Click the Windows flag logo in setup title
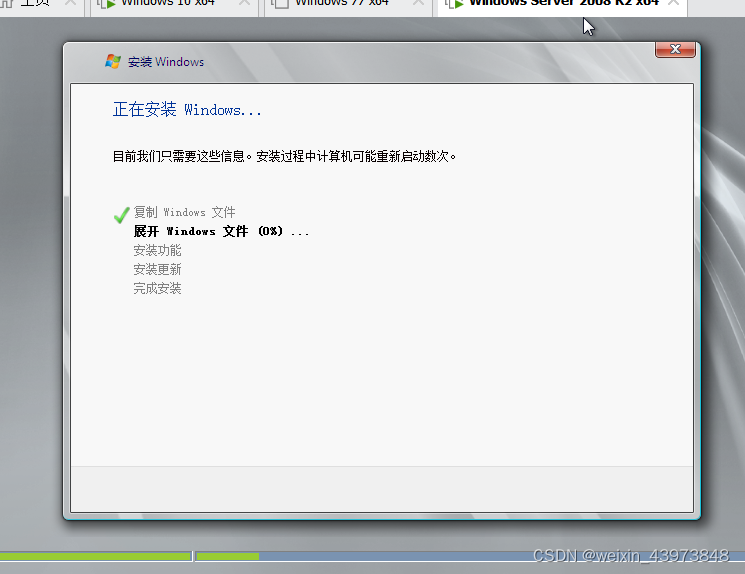The height and width of the screenshot is (574, 745). click(x=113, y=61)
